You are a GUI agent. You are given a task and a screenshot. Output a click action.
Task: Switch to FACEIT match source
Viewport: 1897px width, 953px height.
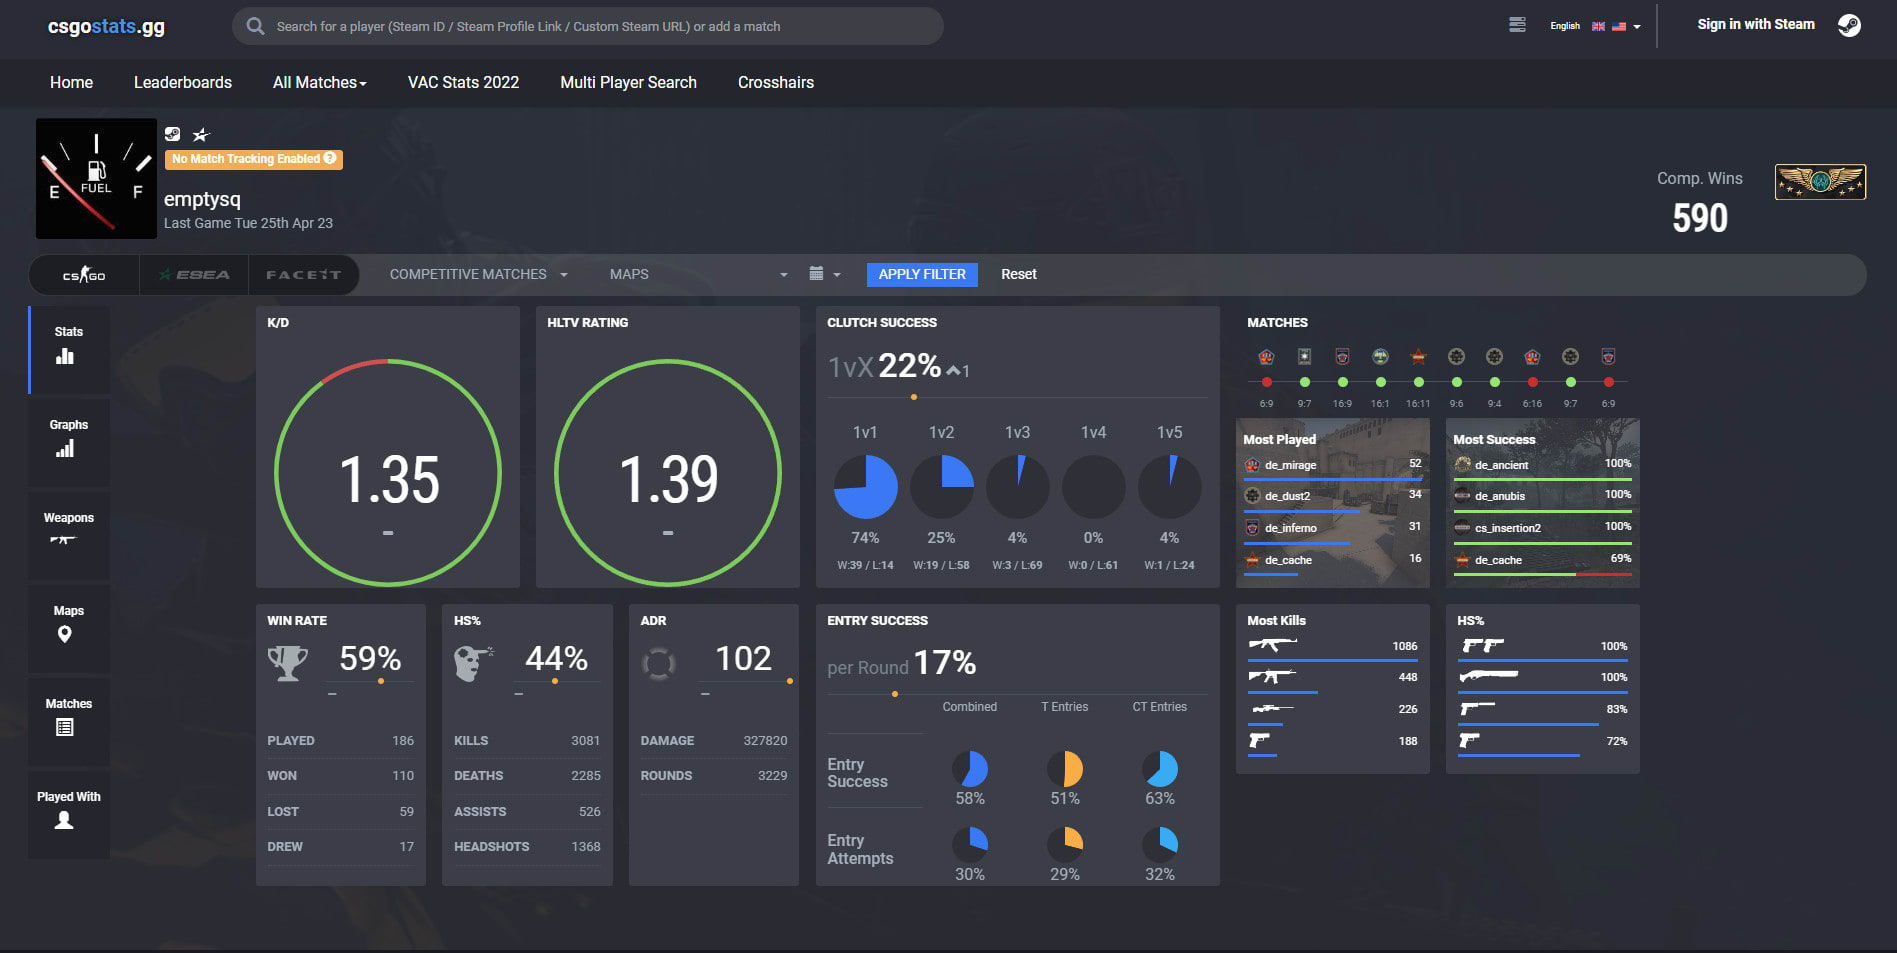304,274
